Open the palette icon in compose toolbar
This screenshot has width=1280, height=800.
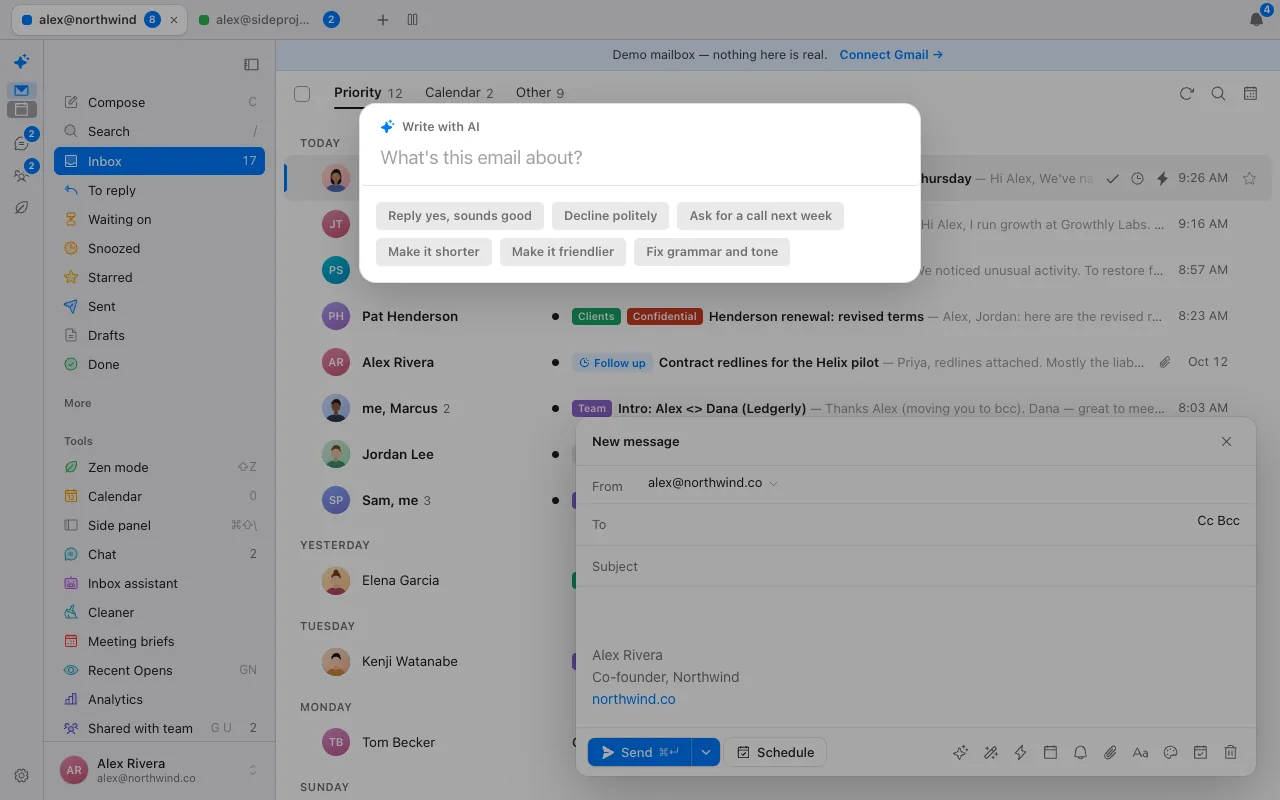(x=1171, y=753)
